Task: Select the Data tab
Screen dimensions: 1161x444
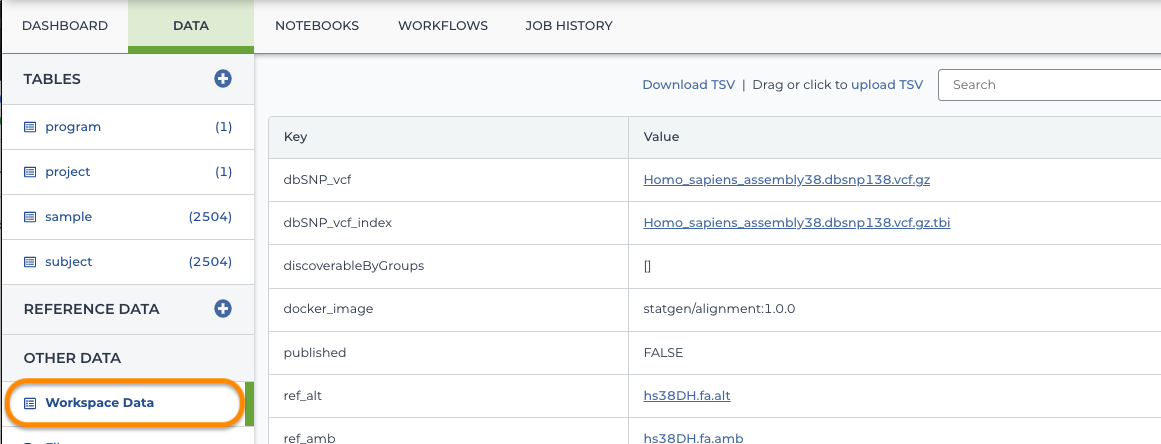Action: 191,26
